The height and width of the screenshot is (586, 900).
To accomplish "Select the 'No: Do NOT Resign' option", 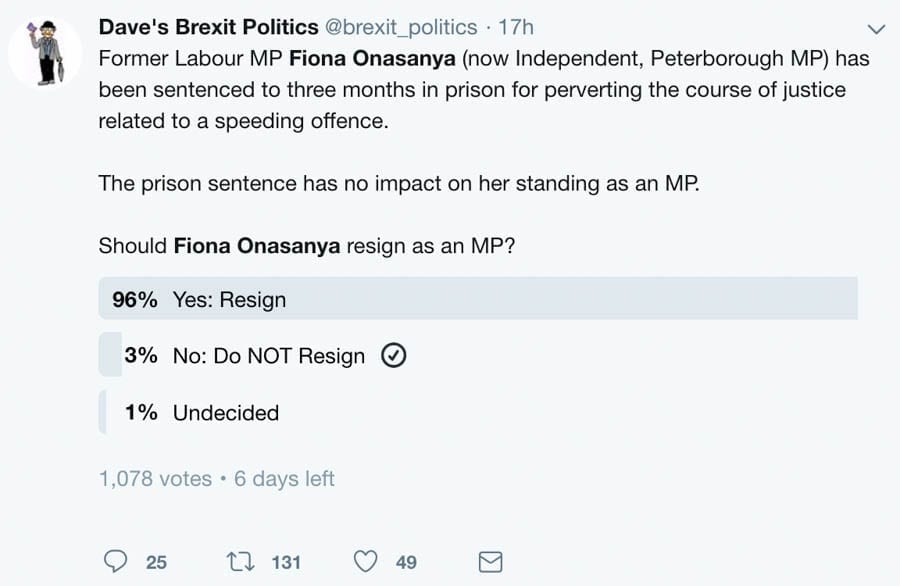I will coord(269,356).
